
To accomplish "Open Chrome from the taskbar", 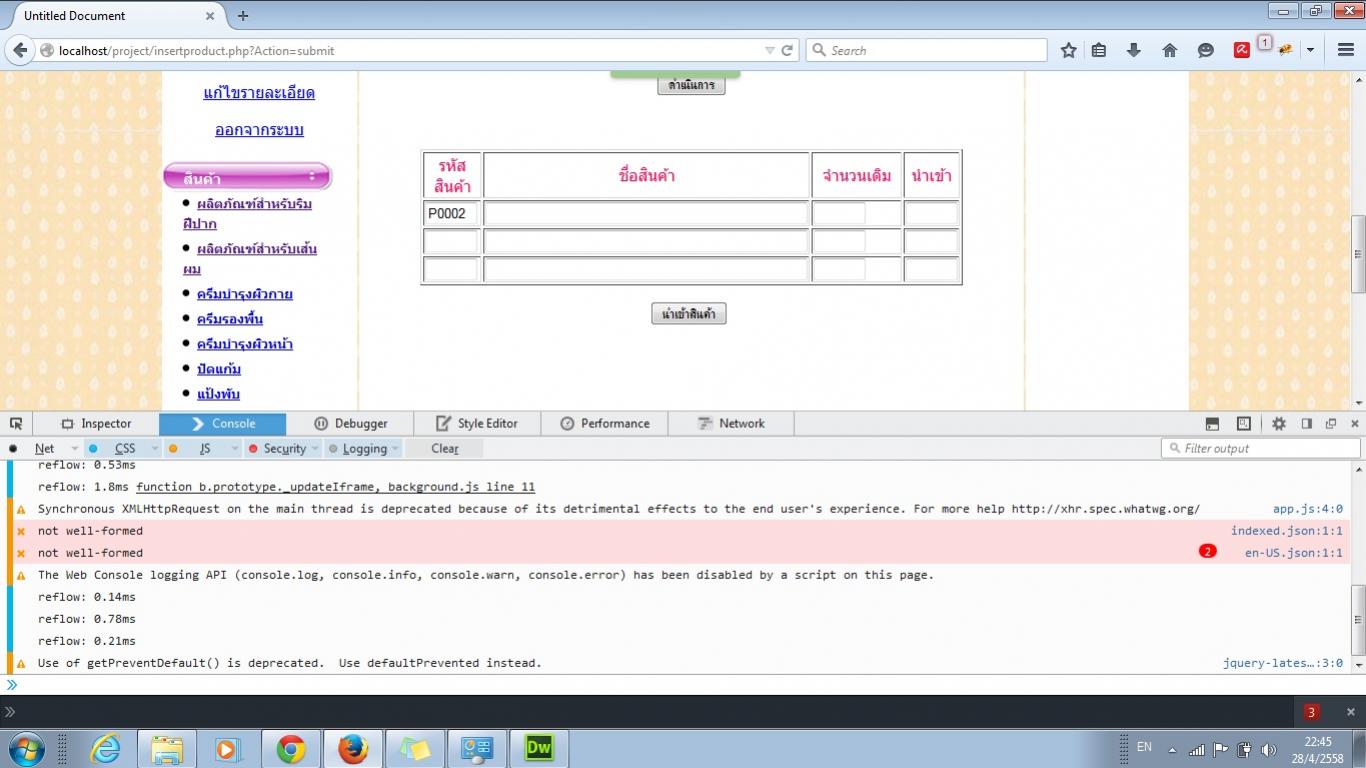I will tap(291, 748).
